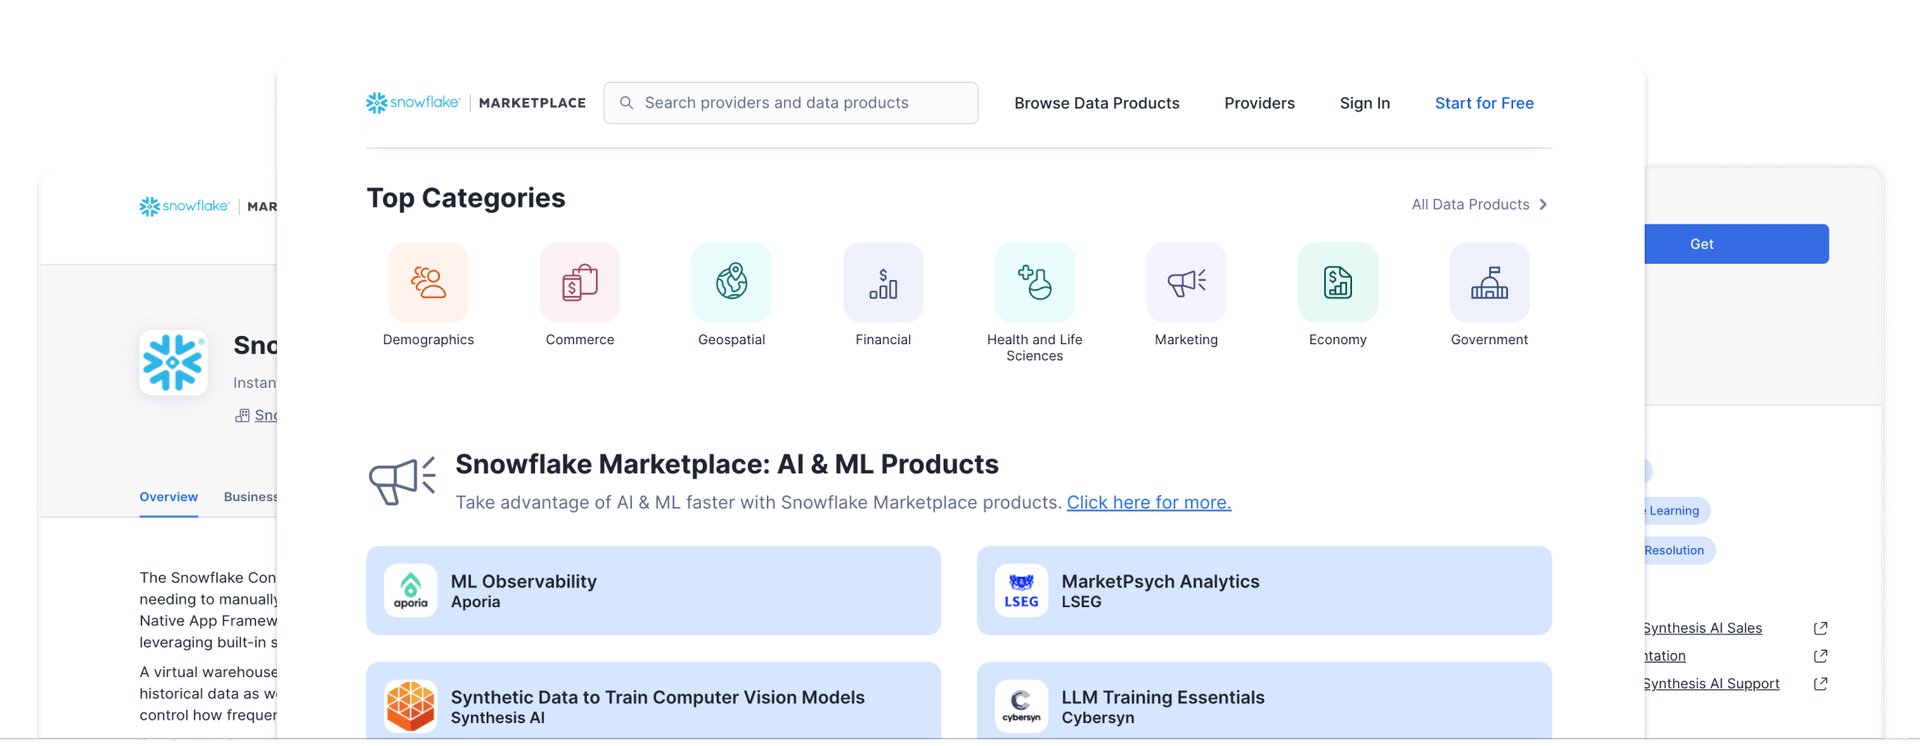The width and height of the screenshot is (1920, 746).
Task: Click the LSEG logo on MarketPsych card
Action: click(1021, 590)
